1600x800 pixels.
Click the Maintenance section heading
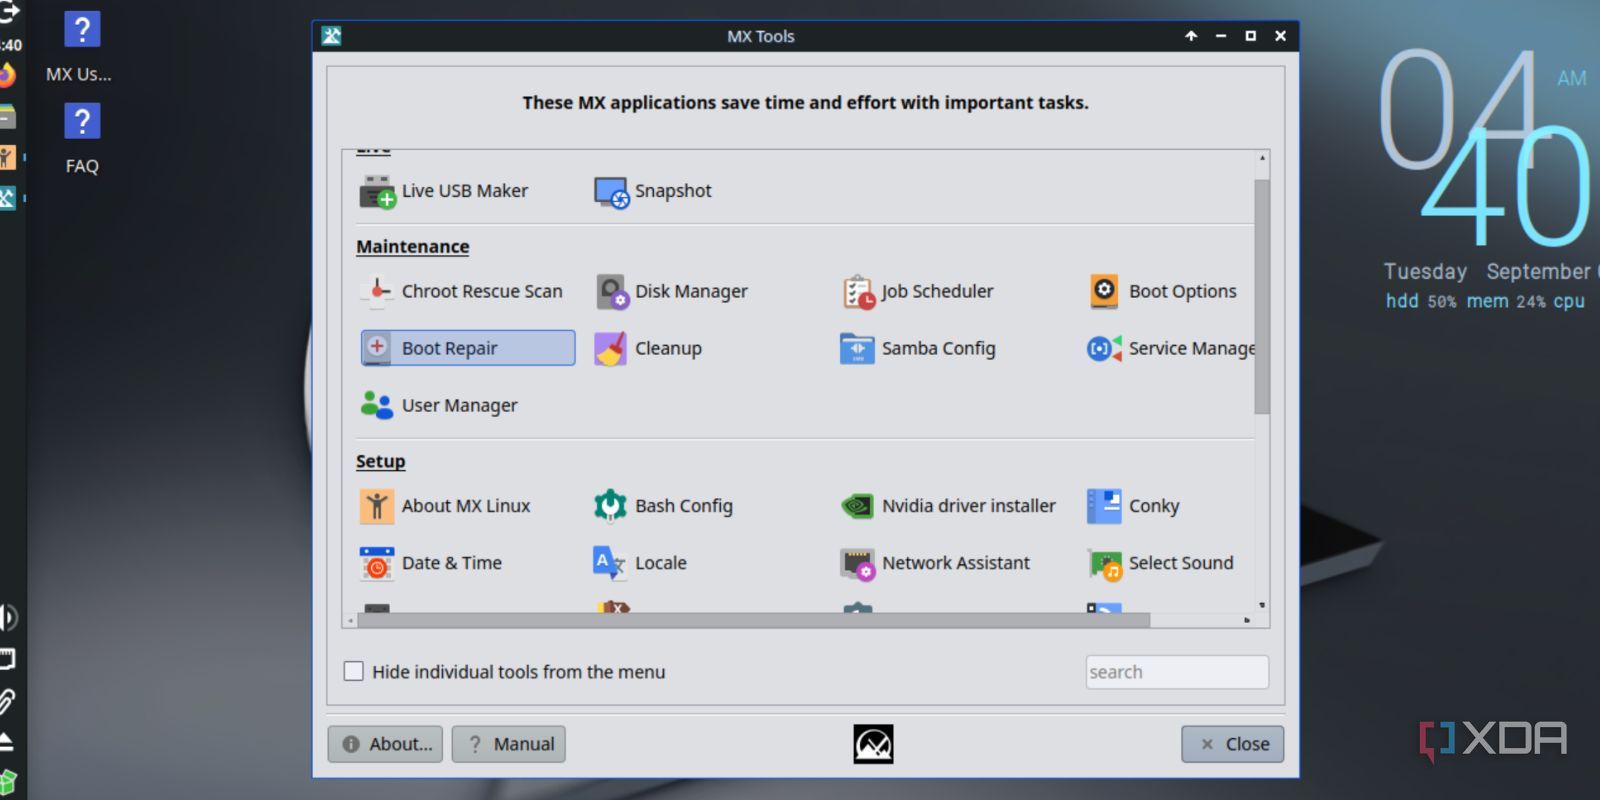click(413, 247)
